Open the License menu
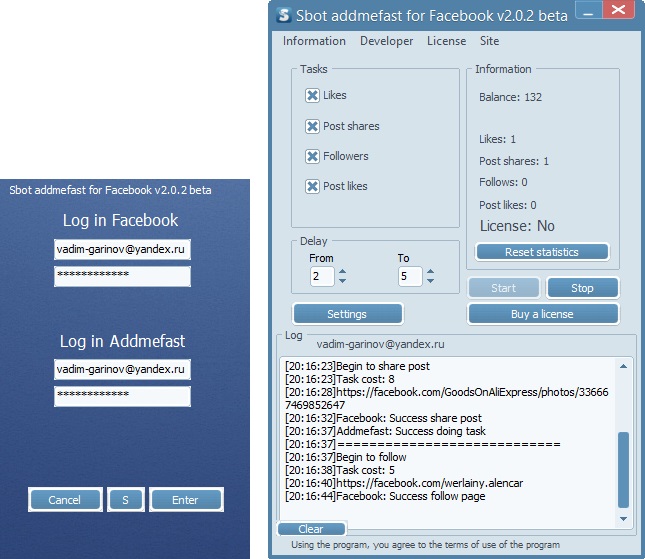645x559 pixels. tap(446, 41)
